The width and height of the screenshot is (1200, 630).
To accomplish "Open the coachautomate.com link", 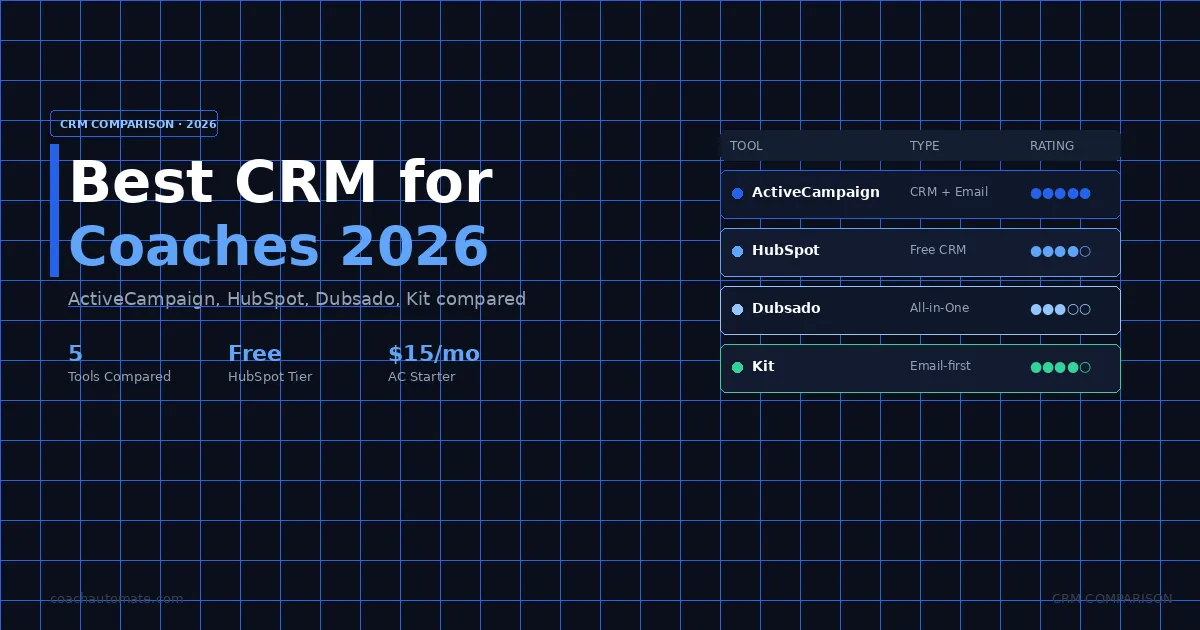I will tap(116, 598).
